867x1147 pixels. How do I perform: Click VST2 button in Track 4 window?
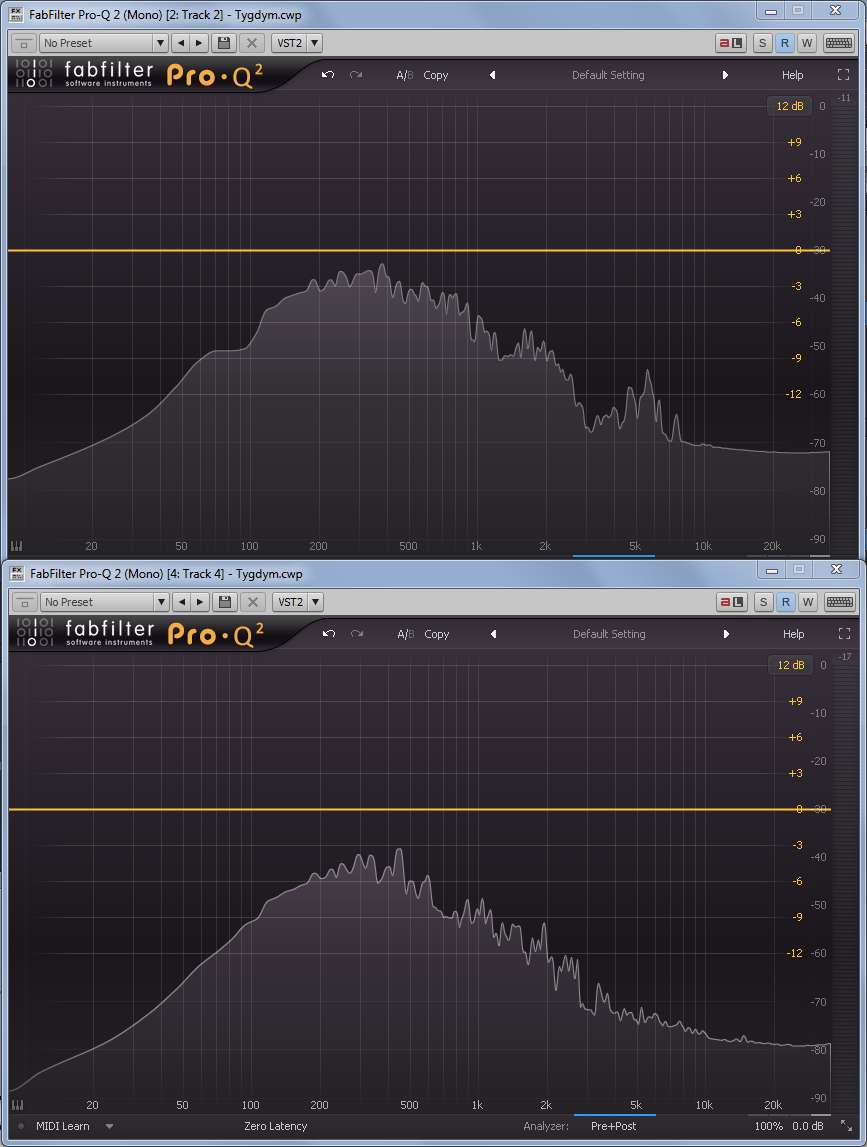click(x=290, y=602)
